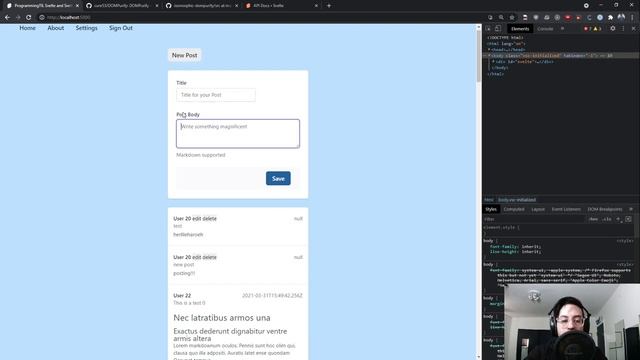Click the yellow warning count badge

pyautogui.click(x=597, y=29)
